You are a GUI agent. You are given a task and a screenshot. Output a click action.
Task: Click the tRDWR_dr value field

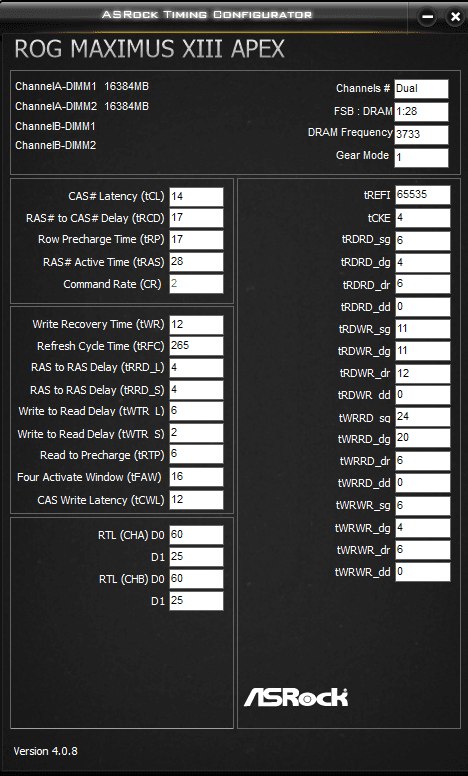[x=423, y=374]
